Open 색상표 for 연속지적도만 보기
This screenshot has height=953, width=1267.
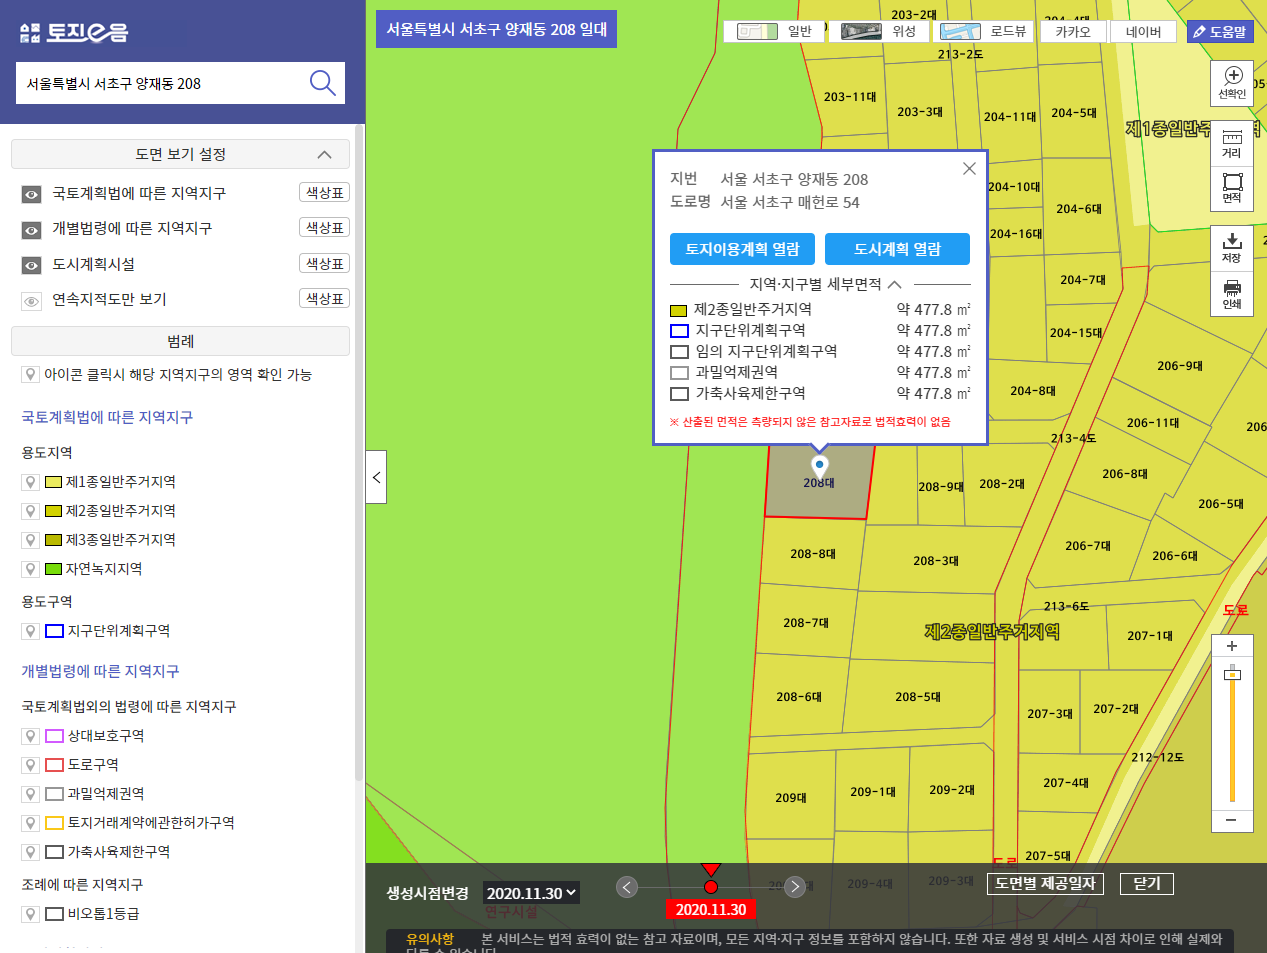click(325, 298)
